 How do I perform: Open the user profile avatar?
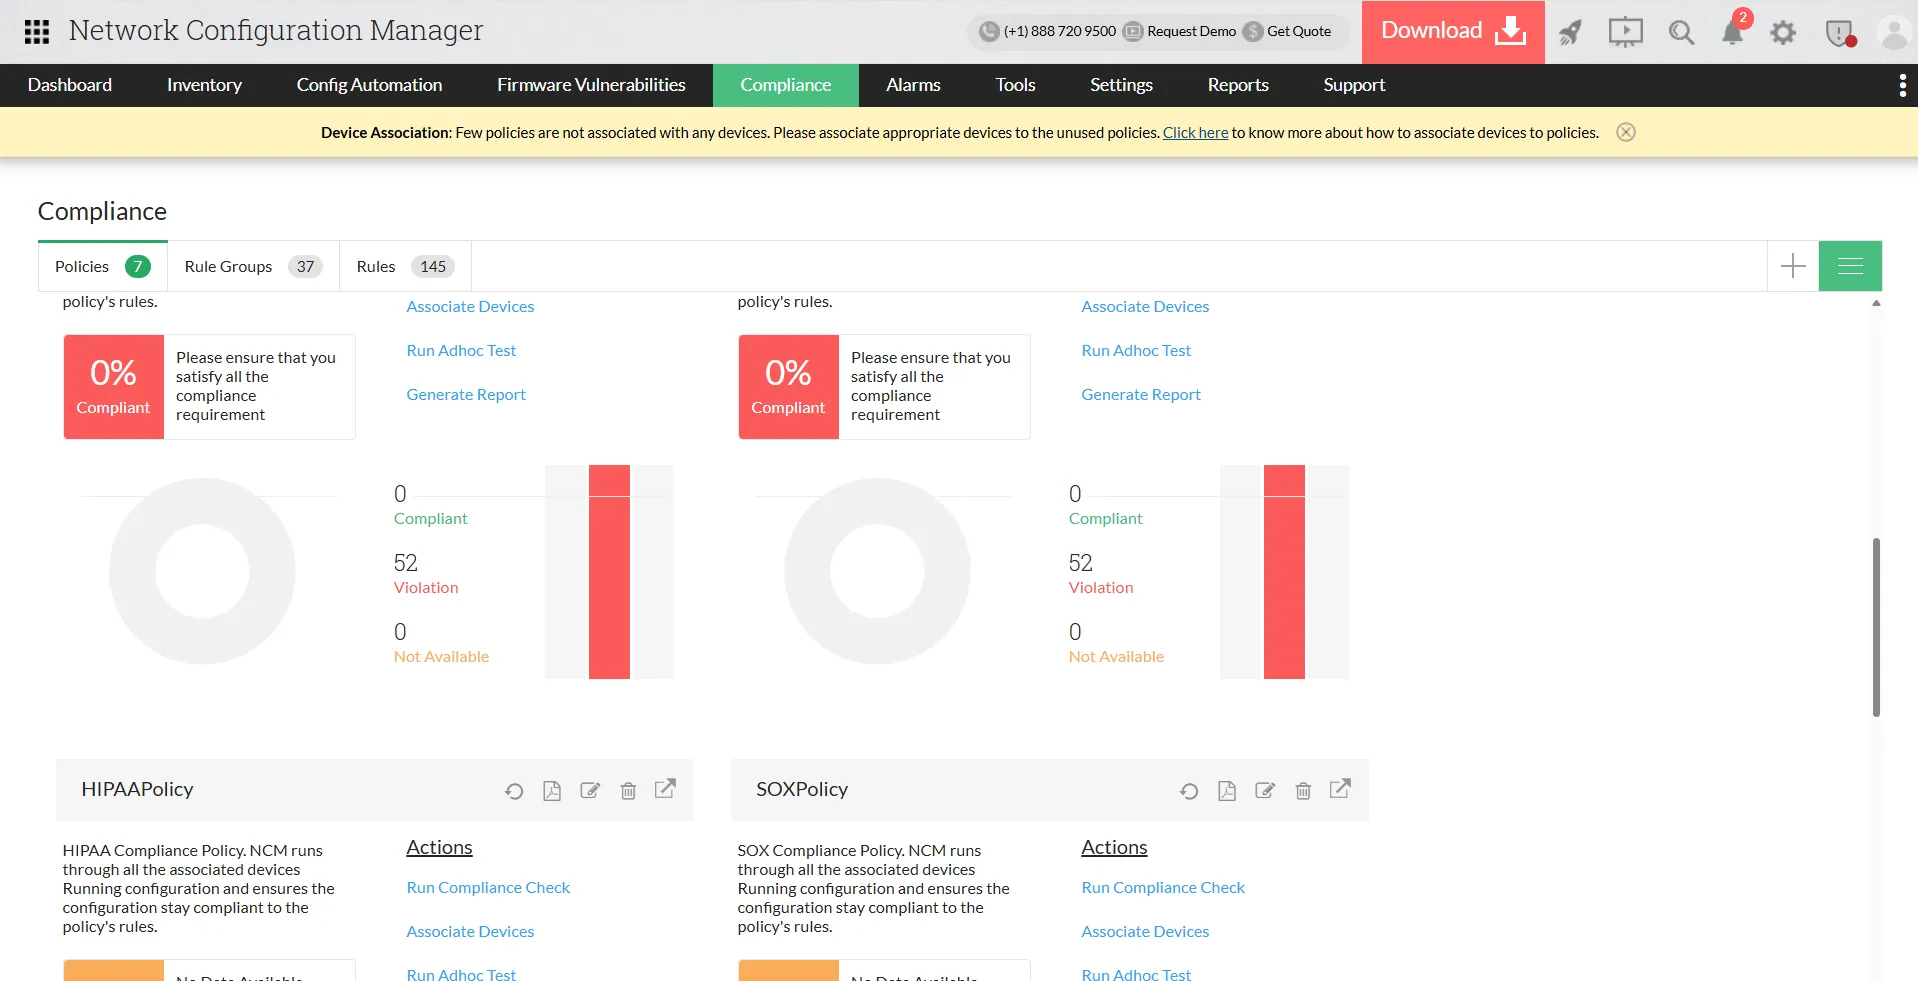[x=1894, y=33]
